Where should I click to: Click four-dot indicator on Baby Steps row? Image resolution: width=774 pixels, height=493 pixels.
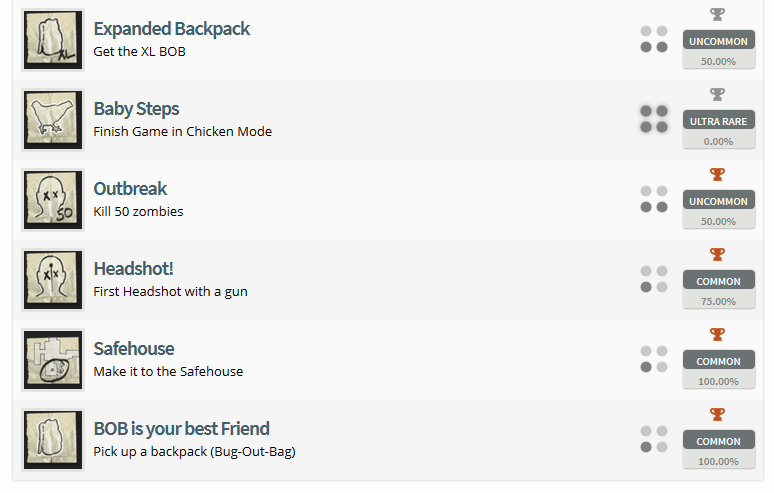[654, 119]
